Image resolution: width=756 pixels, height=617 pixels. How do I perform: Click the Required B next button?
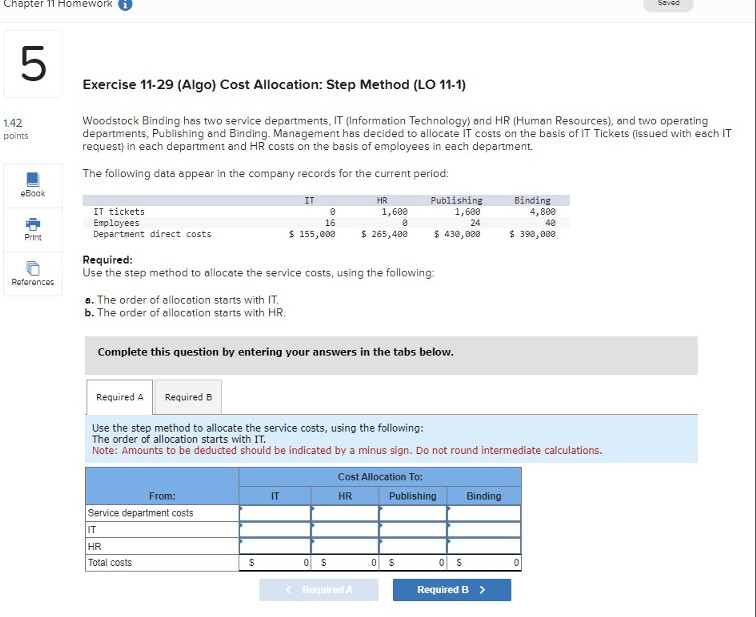click(x=452, y=590)
